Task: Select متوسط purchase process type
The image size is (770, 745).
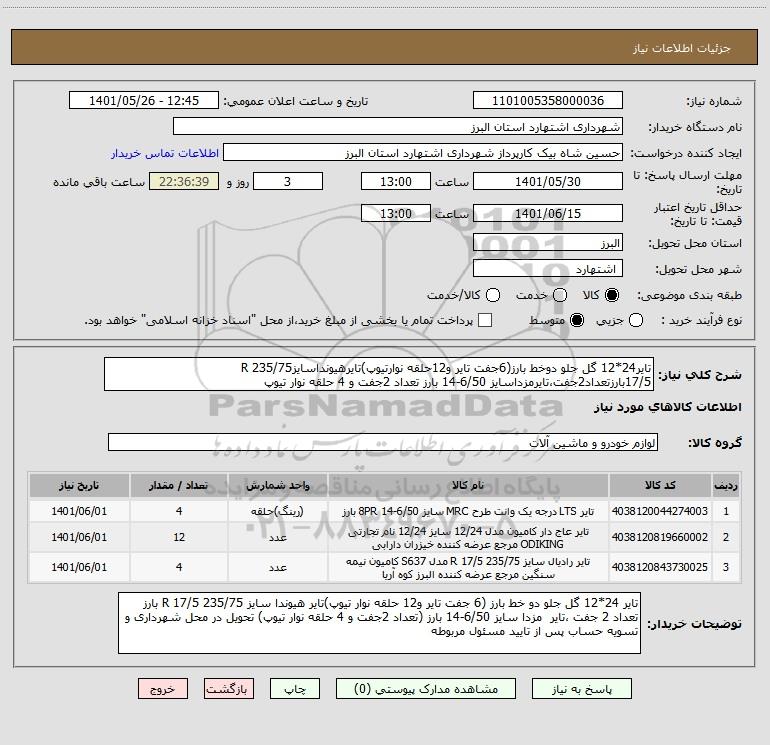Action: click(577, 321)
